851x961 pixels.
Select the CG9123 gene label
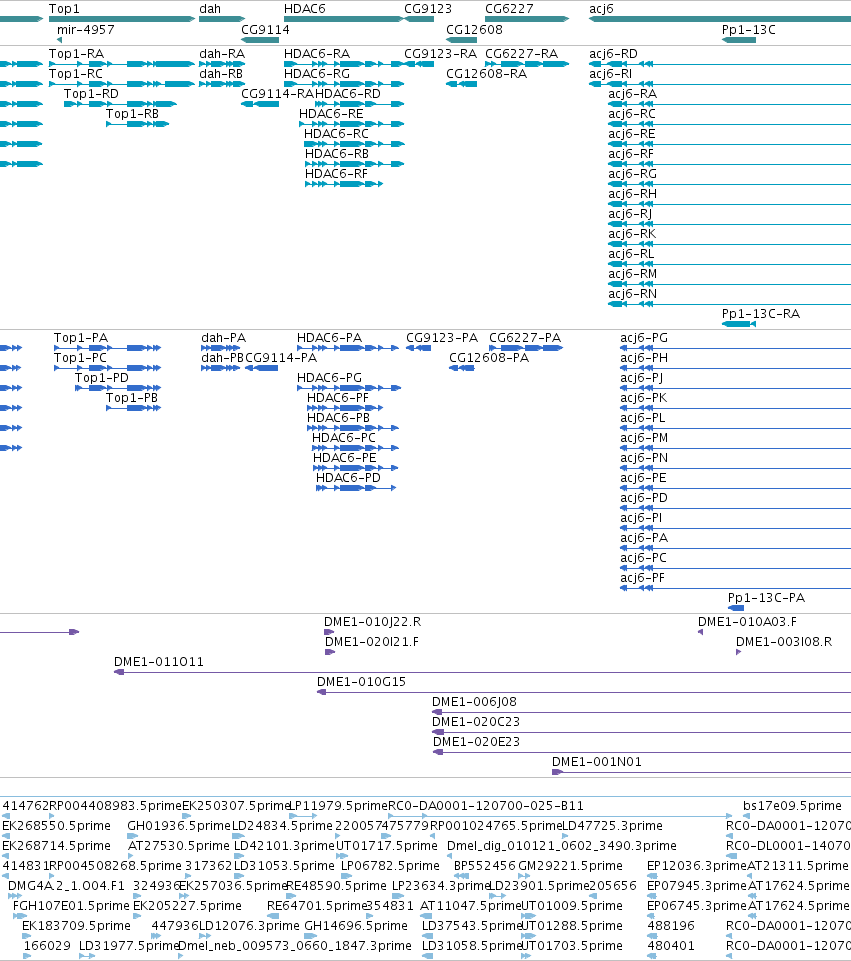(428, 9)
